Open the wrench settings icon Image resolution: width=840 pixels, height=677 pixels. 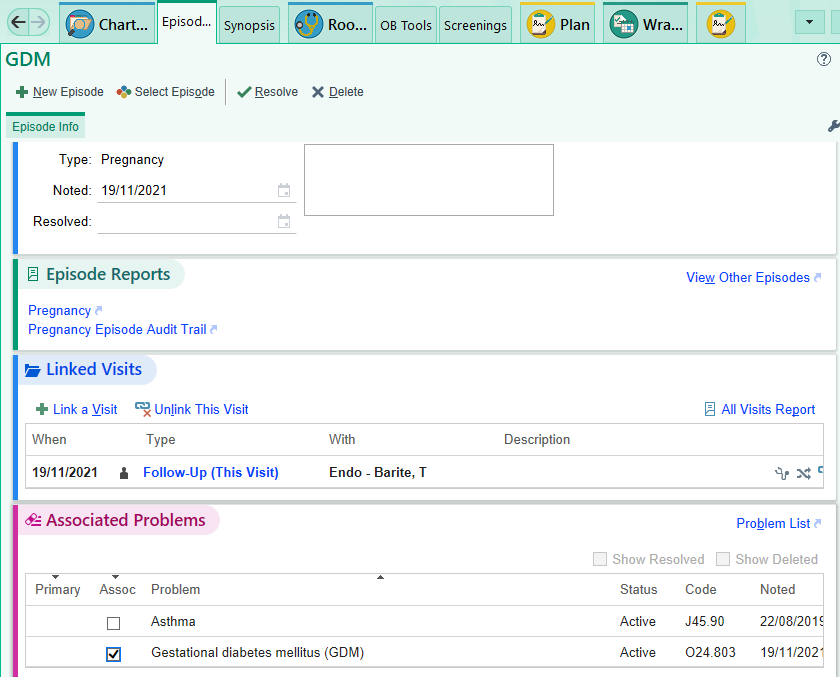pyautogui.click(x=834, y=126)
